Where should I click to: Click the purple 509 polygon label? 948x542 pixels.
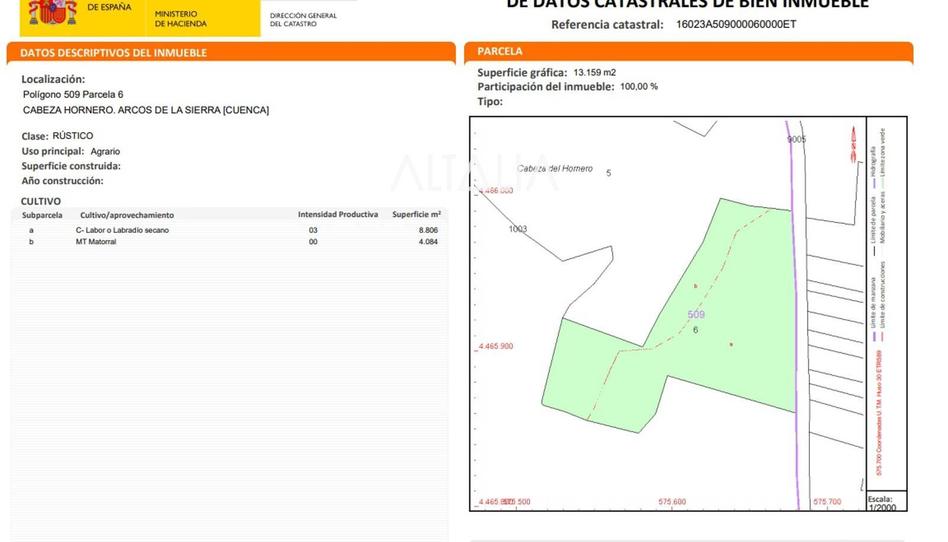(696, 315)
